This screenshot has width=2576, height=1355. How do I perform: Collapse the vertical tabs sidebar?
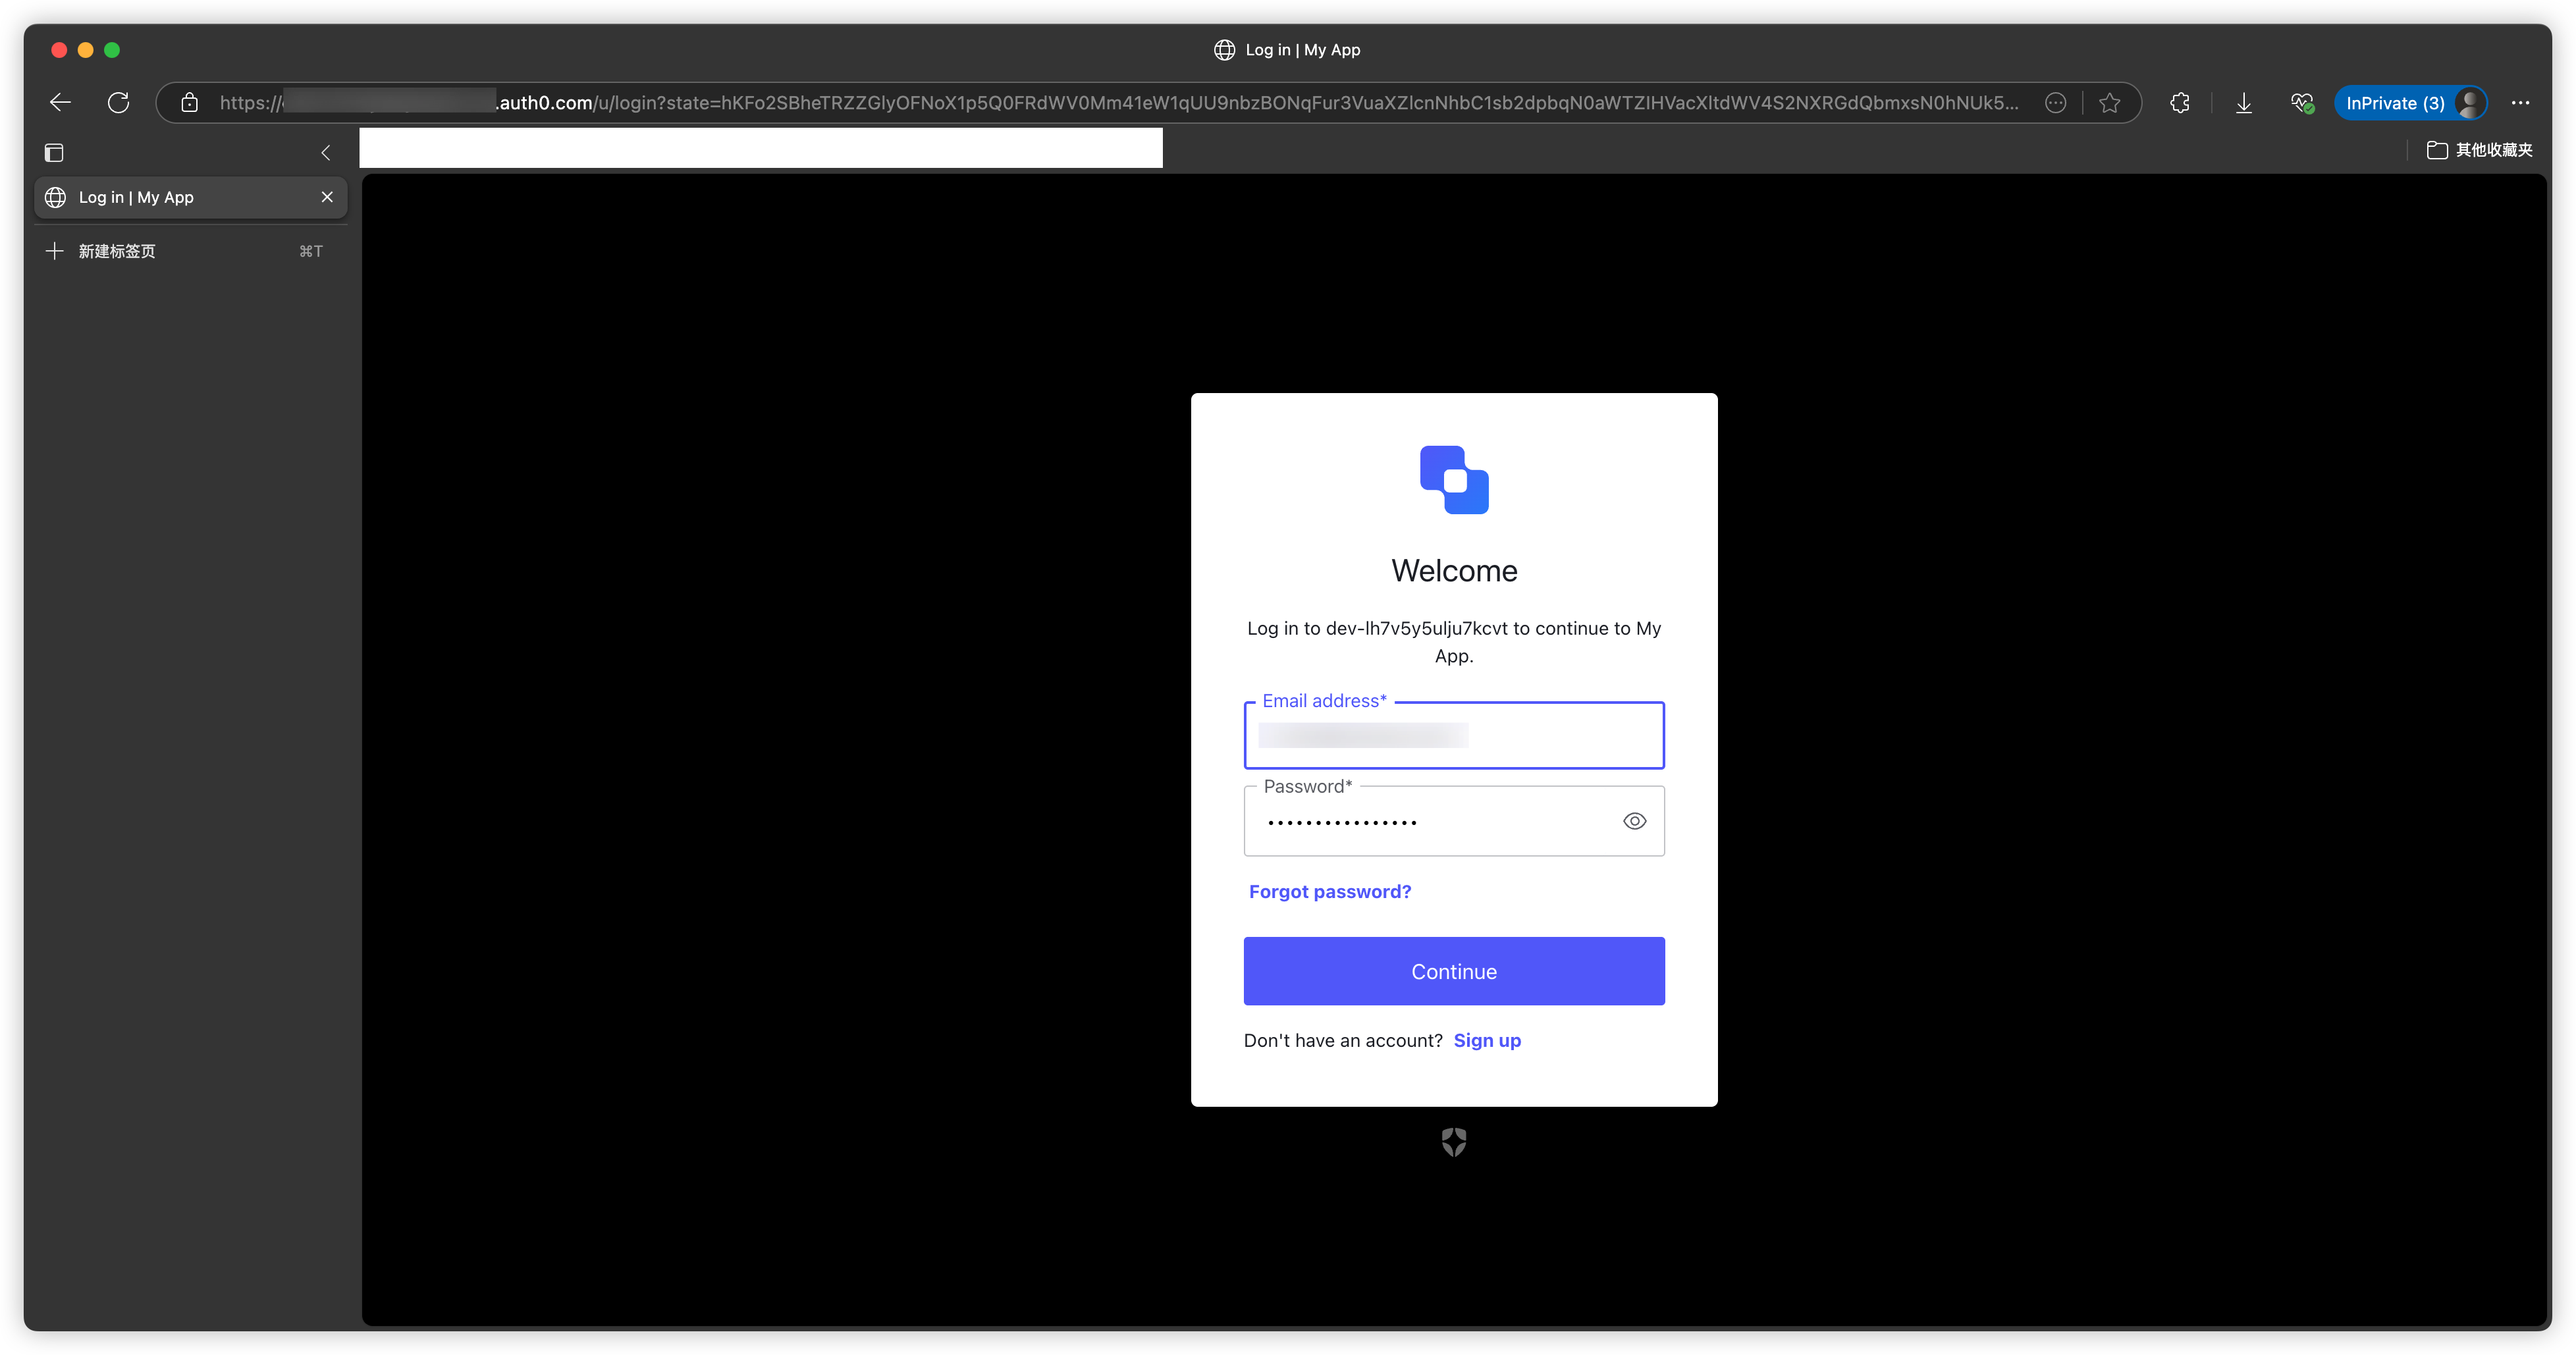325,153
